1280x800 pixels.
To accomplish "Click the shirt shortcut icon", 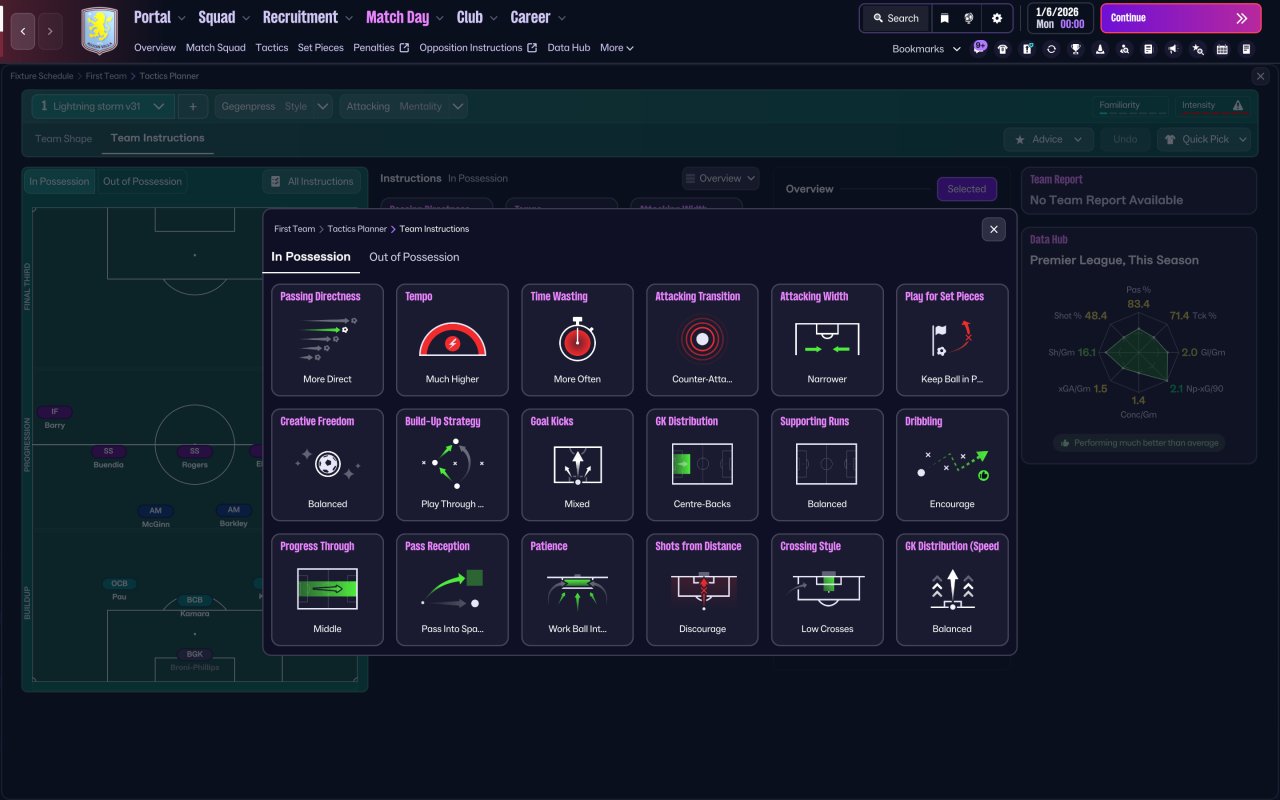I will click(1002, 49).
